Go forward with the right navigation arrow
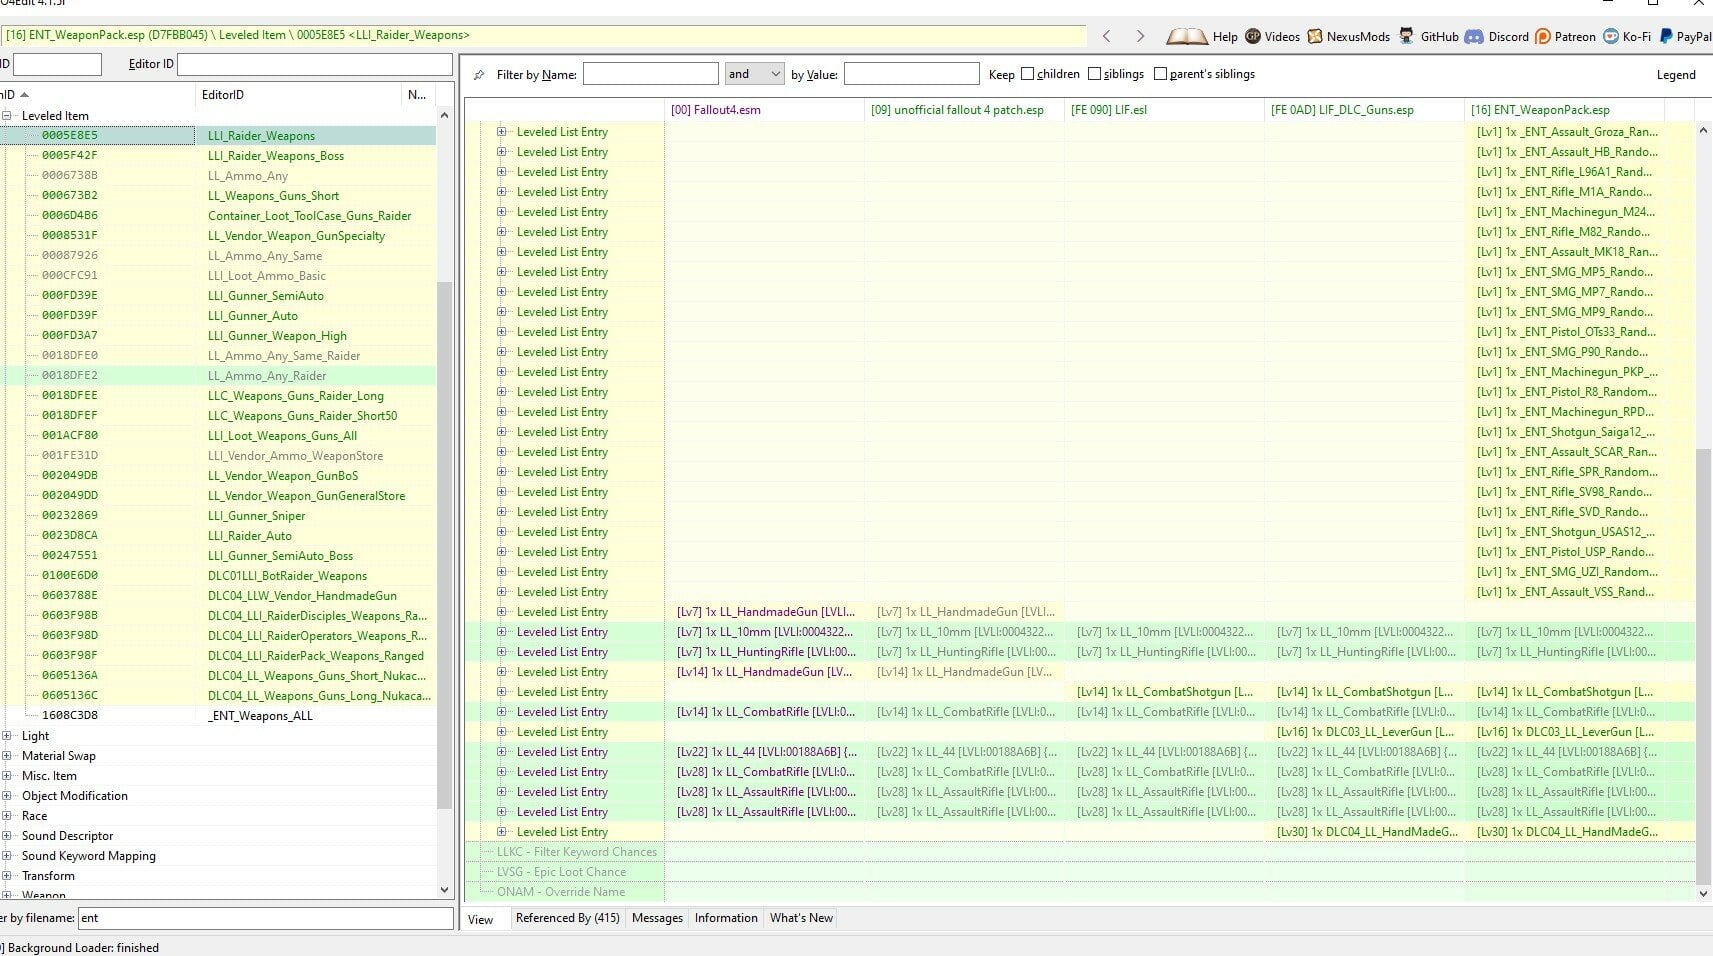Image resolution: width=1713 pixels, height=956 pixels. 1140,36
